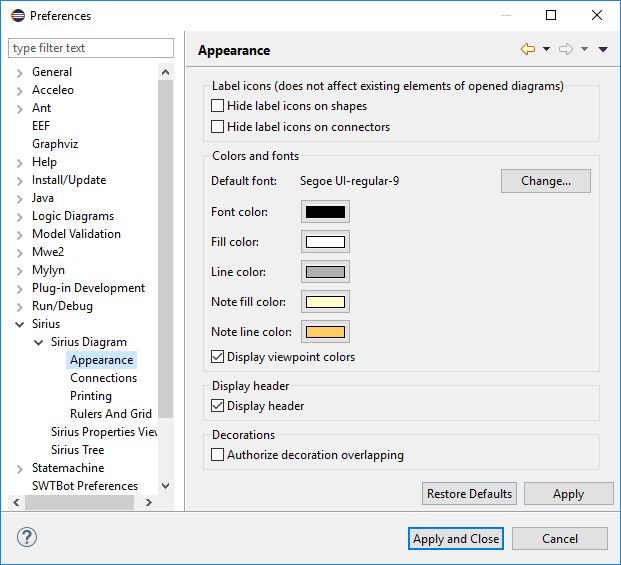Enable Hide label icons on connectors
Viewport: 621px width, 565px height.
click(218, 127)
